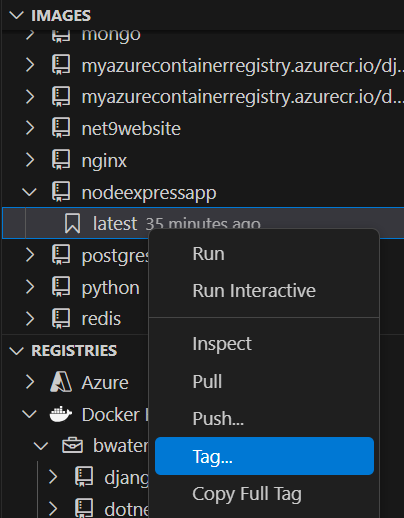This screenshot has width=404, height=518.
Task: Choose Tag... from the context menu
Action: (x=264, y=456)
